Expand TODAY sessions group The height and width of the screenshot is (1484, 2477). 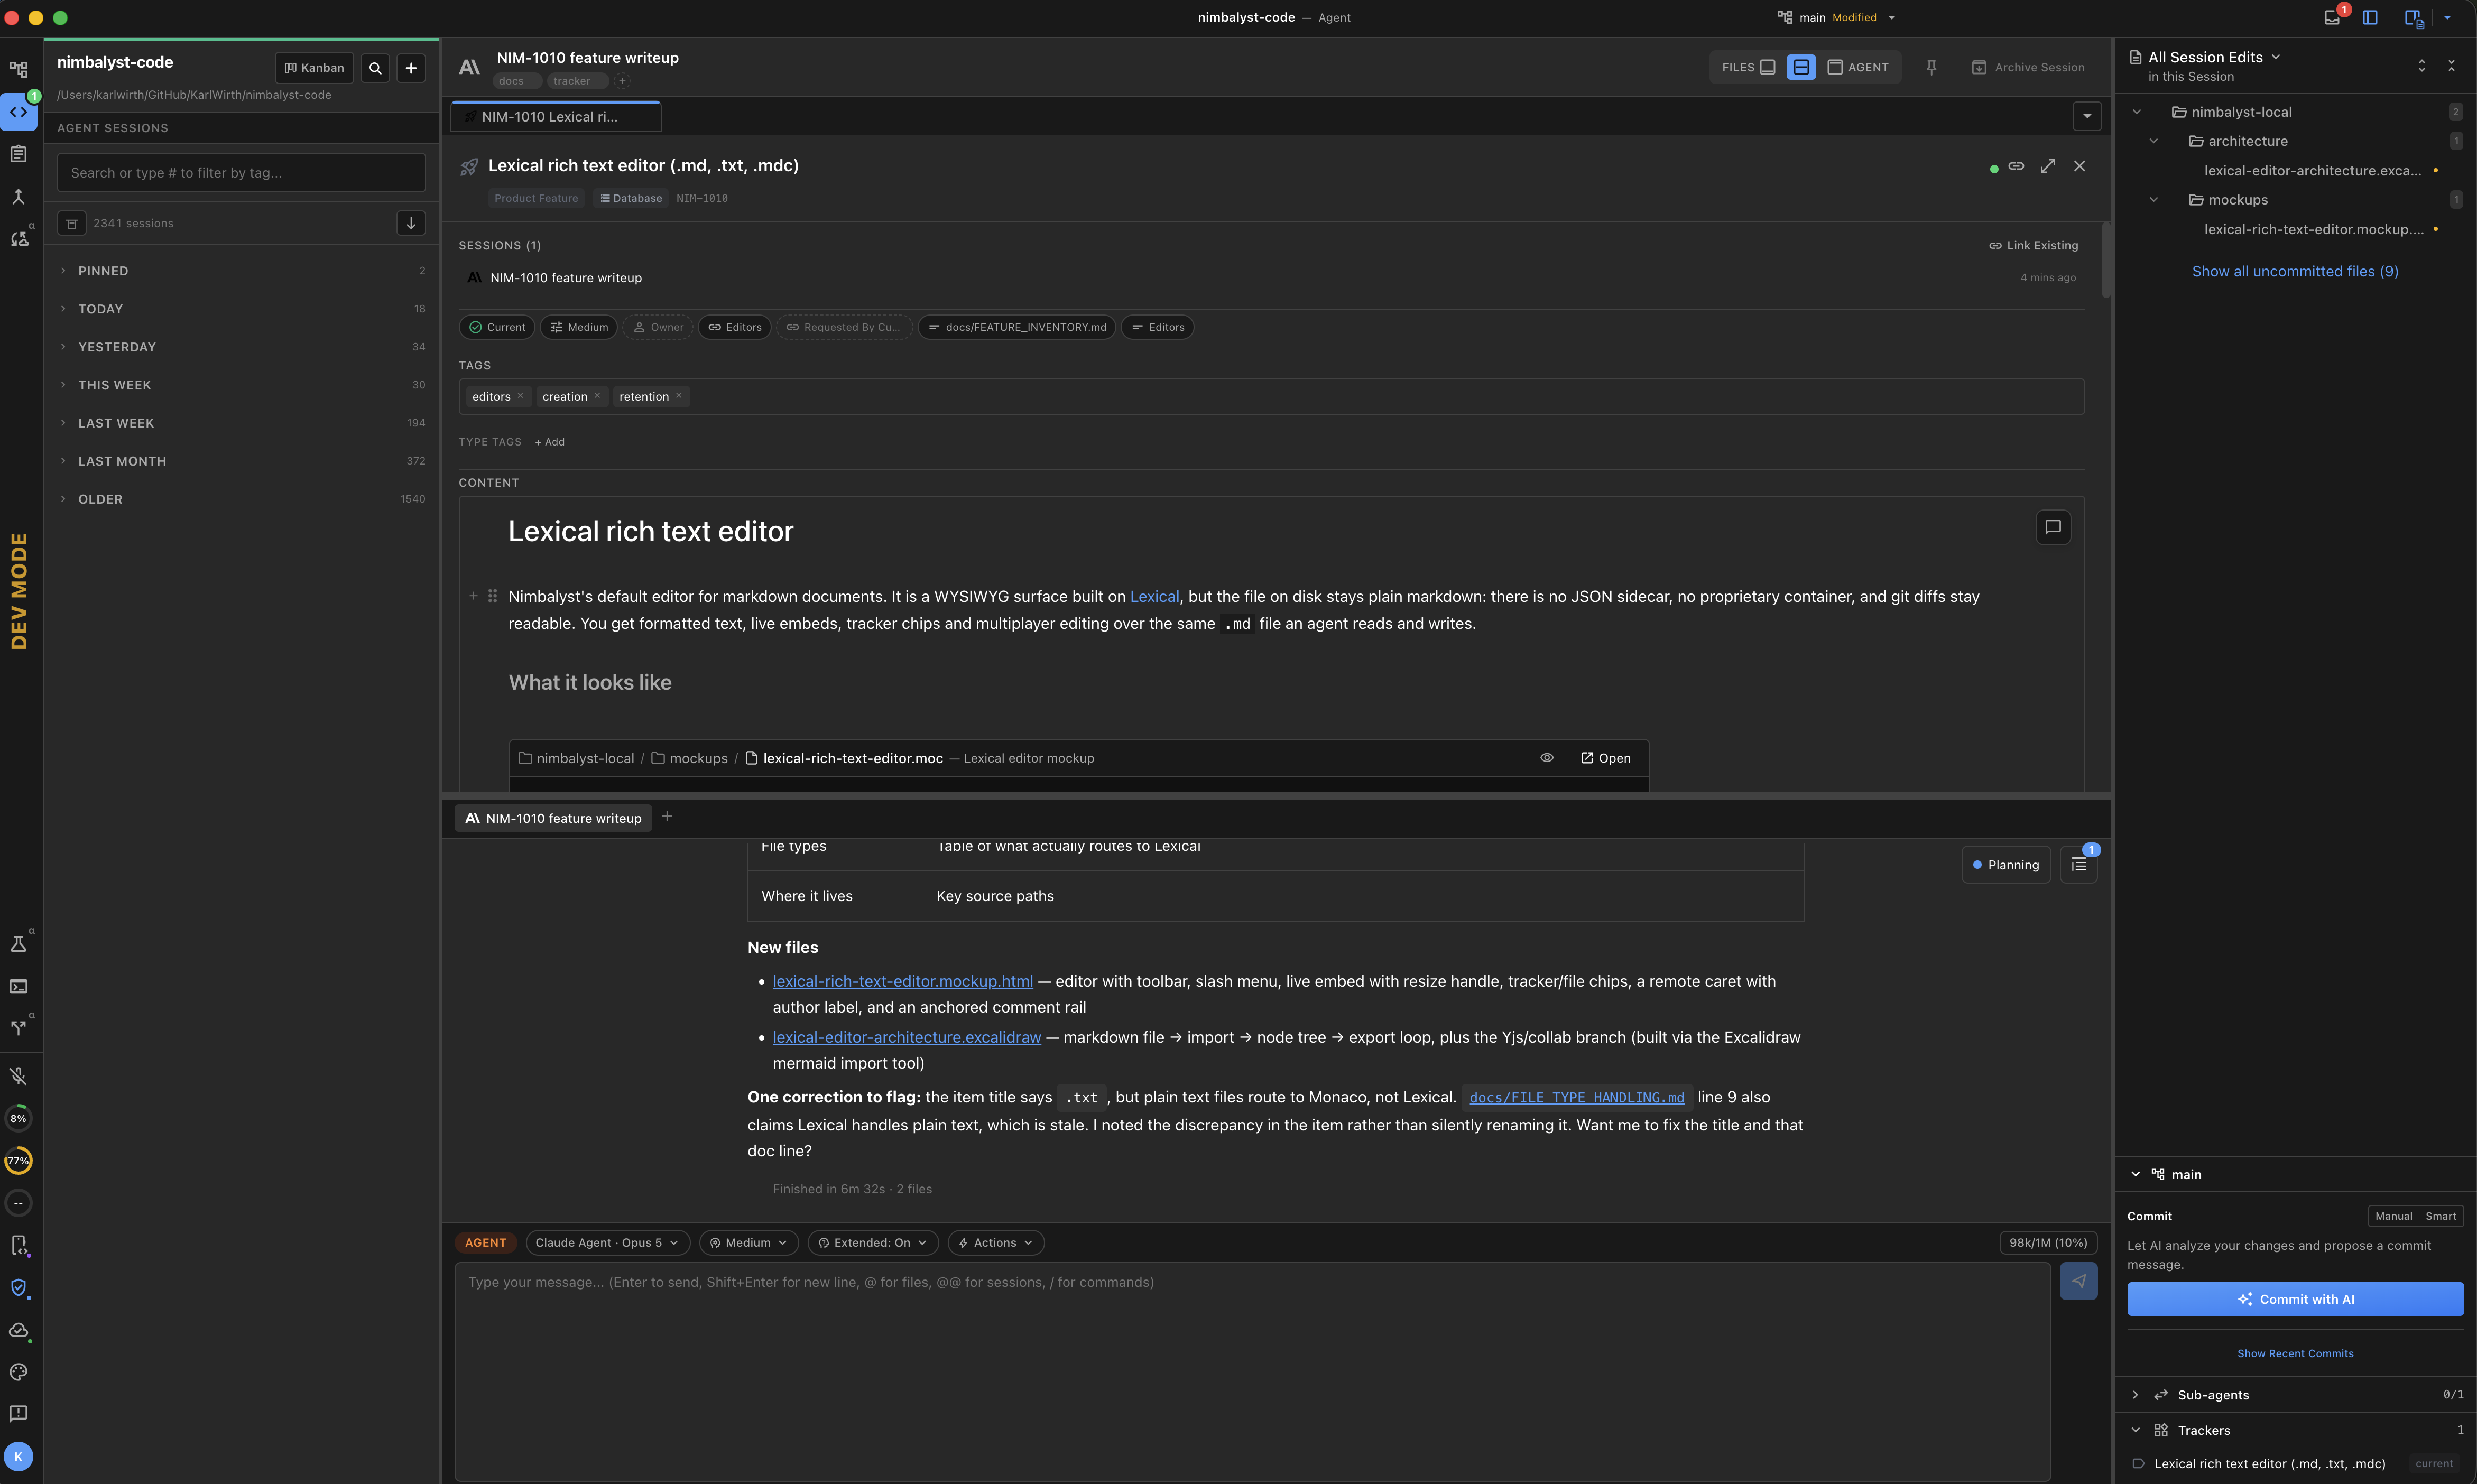(x=241, y=309)
